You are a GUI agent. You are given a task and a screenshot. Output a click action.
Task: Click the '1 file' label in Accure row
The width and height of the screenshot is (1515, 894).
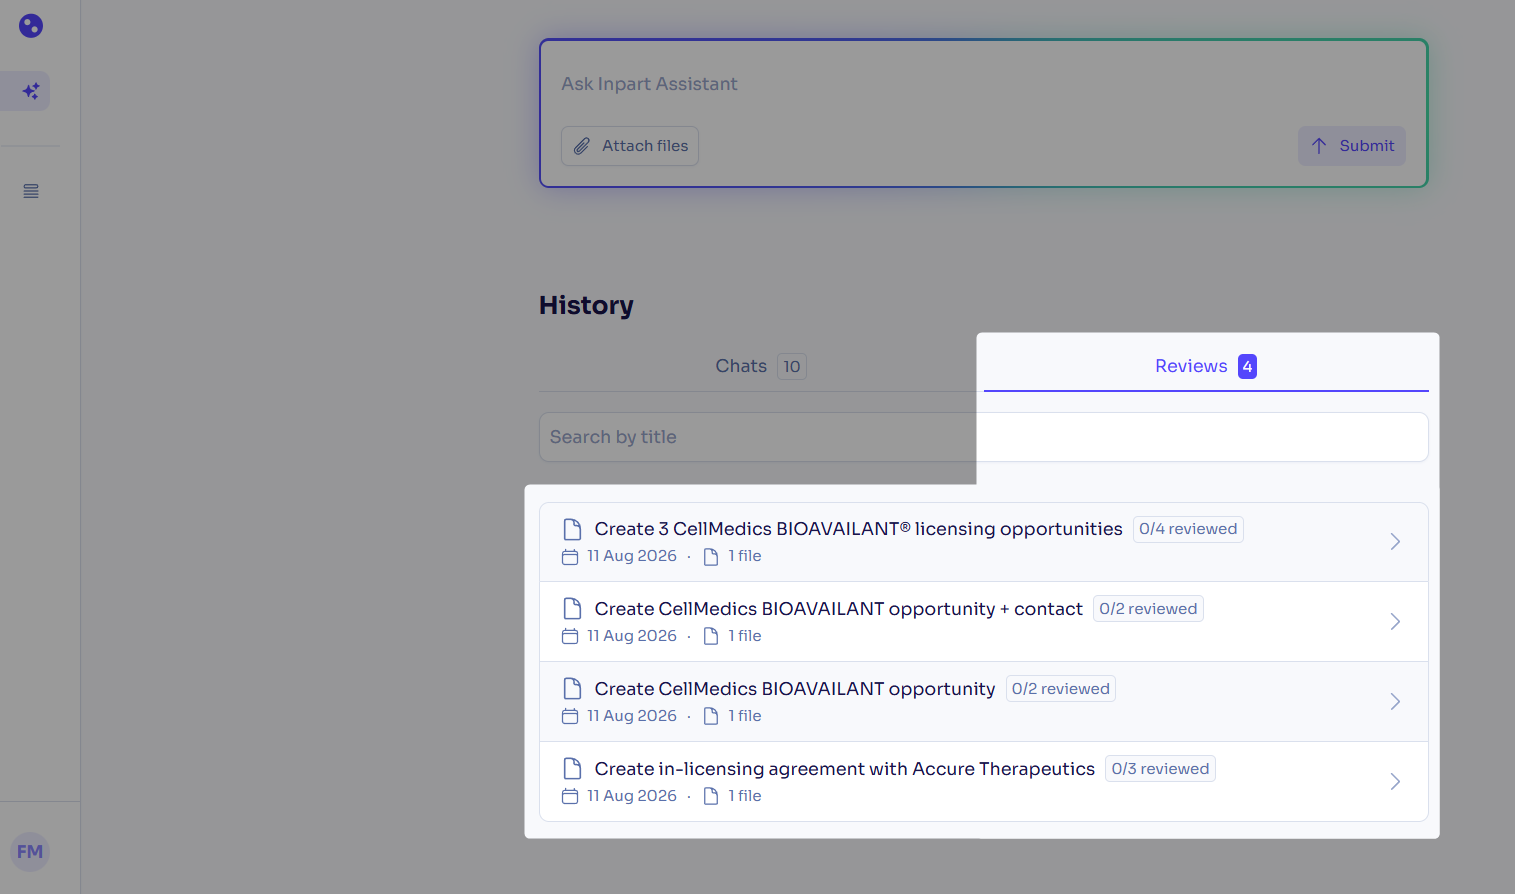pos(745,796)
